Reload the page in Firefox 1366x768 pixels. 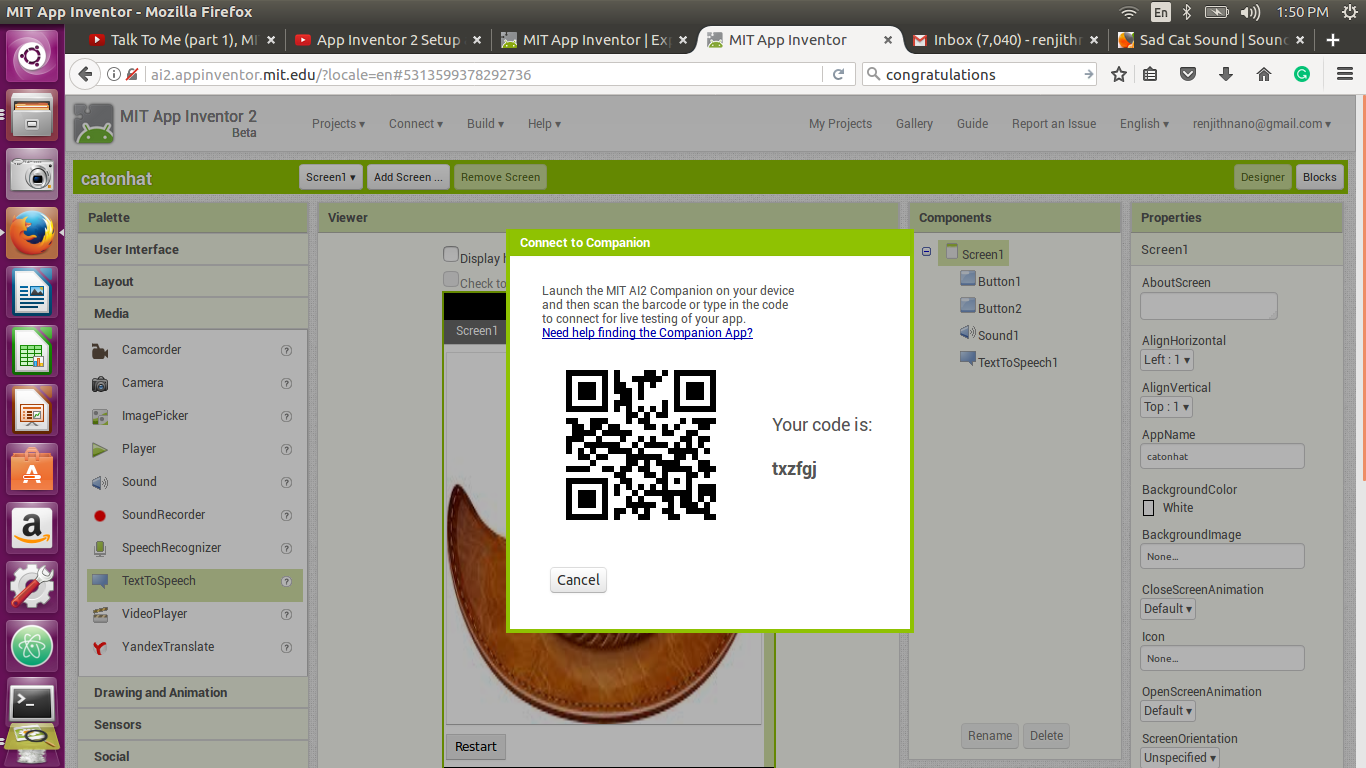pyautogui.click(x=838, y=74)
